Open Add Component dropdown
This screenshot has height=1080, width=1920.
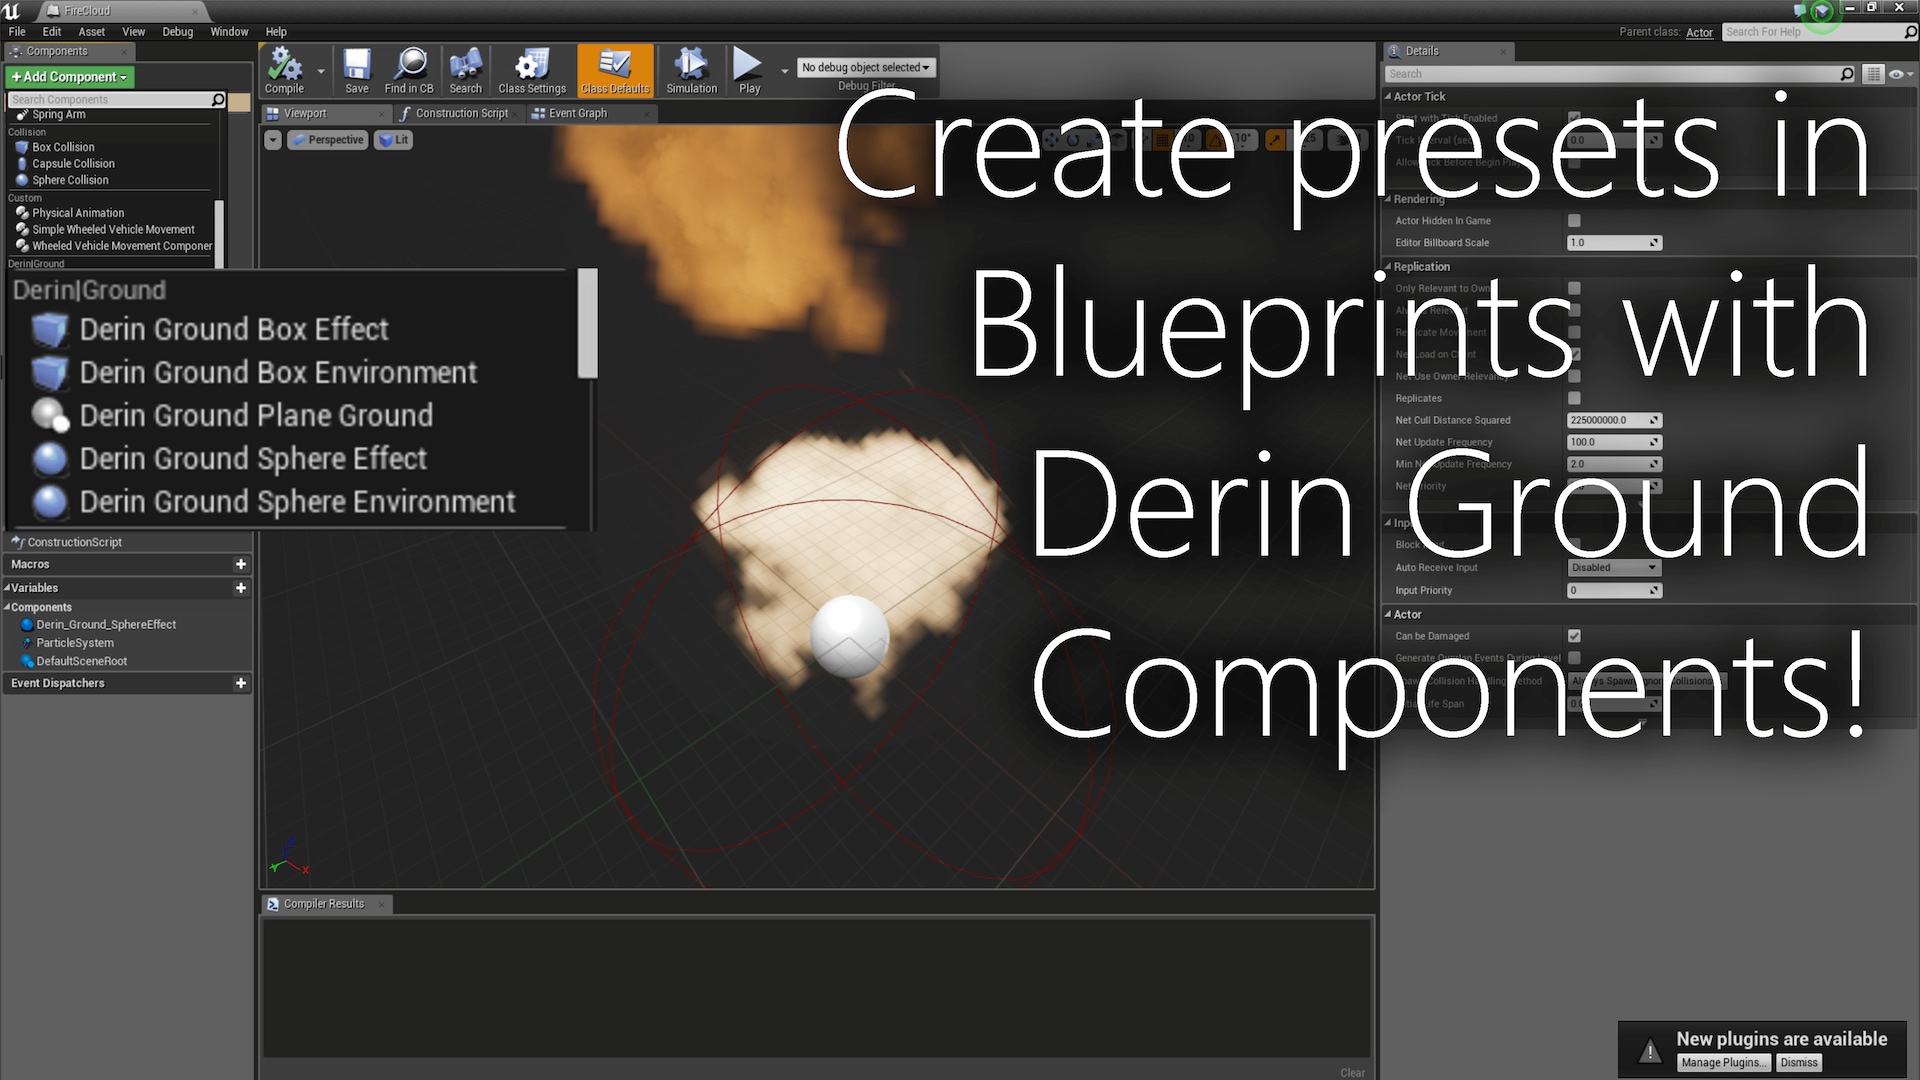(x=69, y=77)
